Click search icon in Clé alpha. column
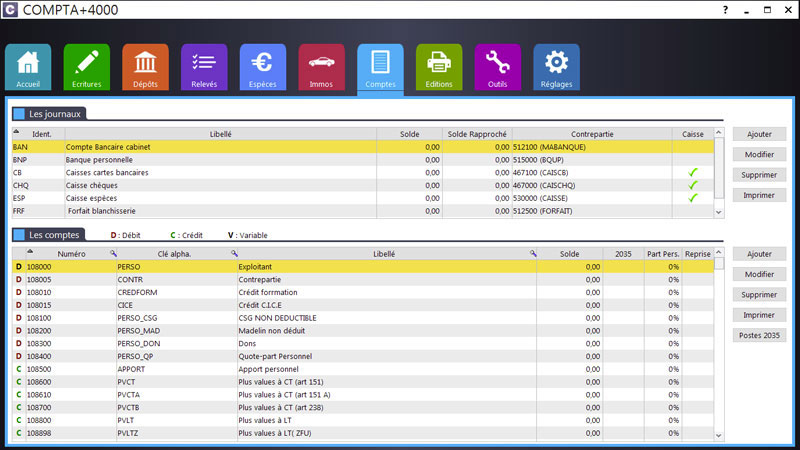 (x=234, y=254)
